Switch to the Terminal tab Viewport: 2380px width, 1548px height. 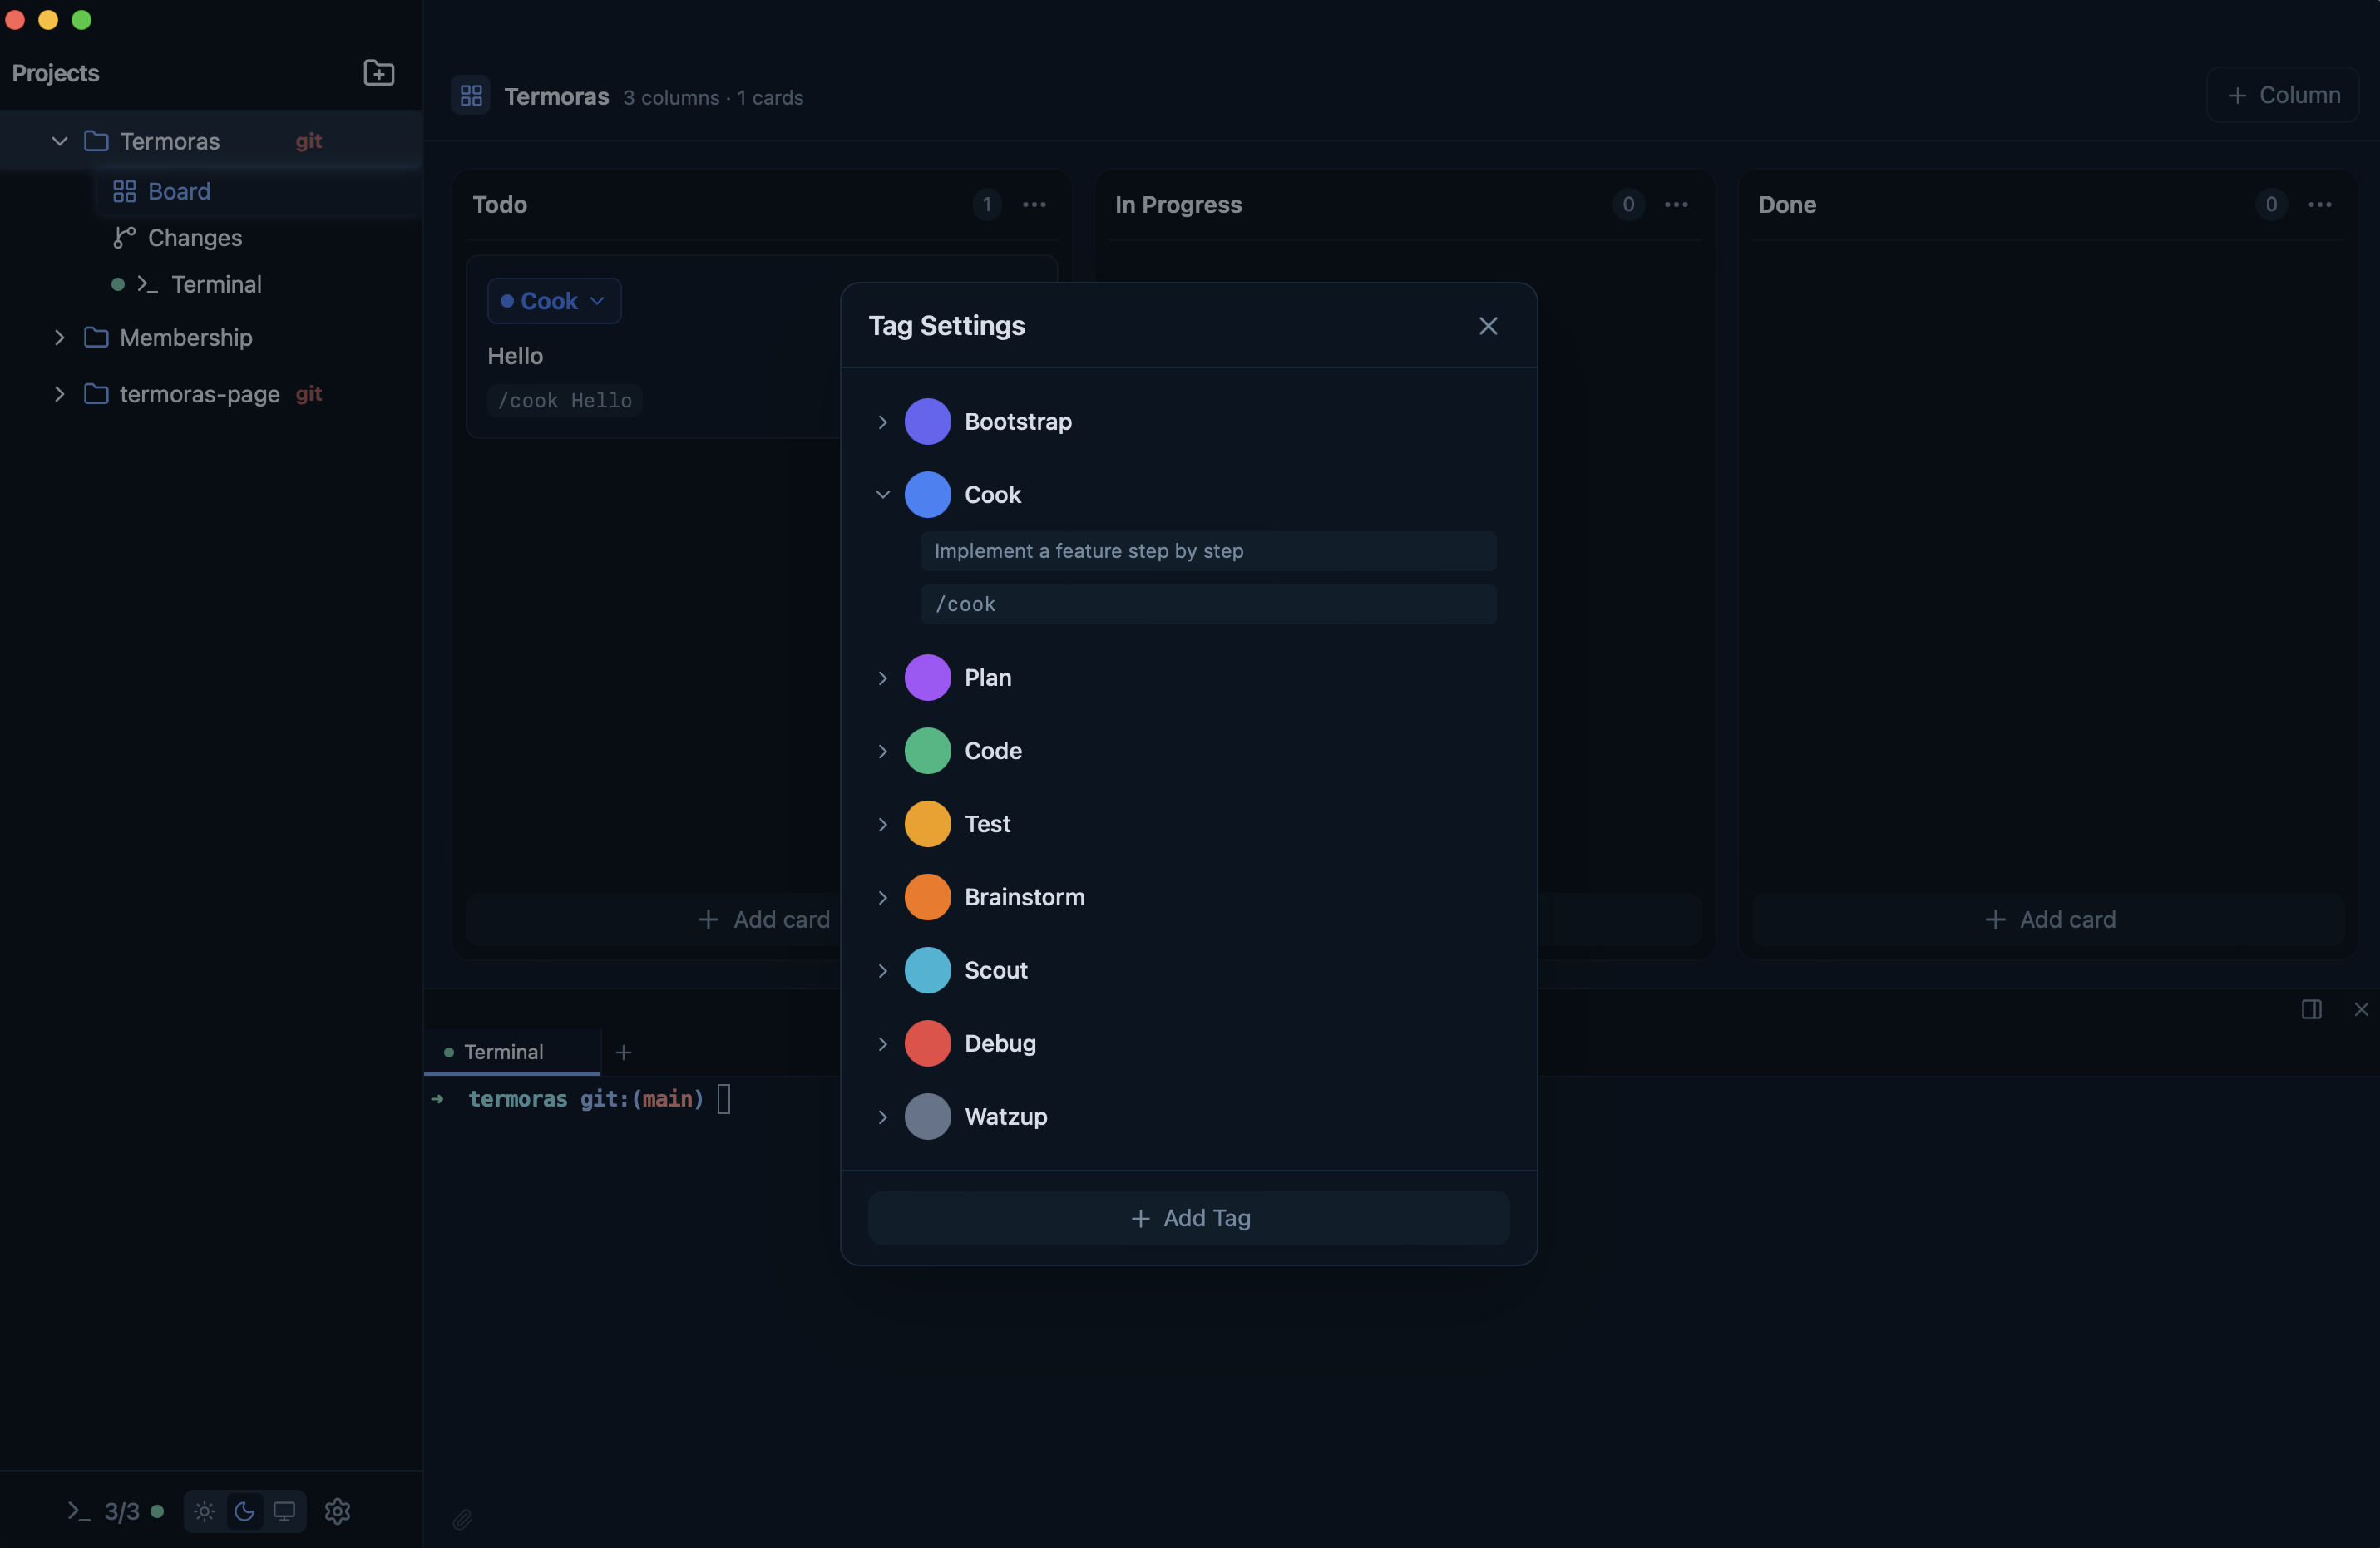click(x=503, y=1051)
